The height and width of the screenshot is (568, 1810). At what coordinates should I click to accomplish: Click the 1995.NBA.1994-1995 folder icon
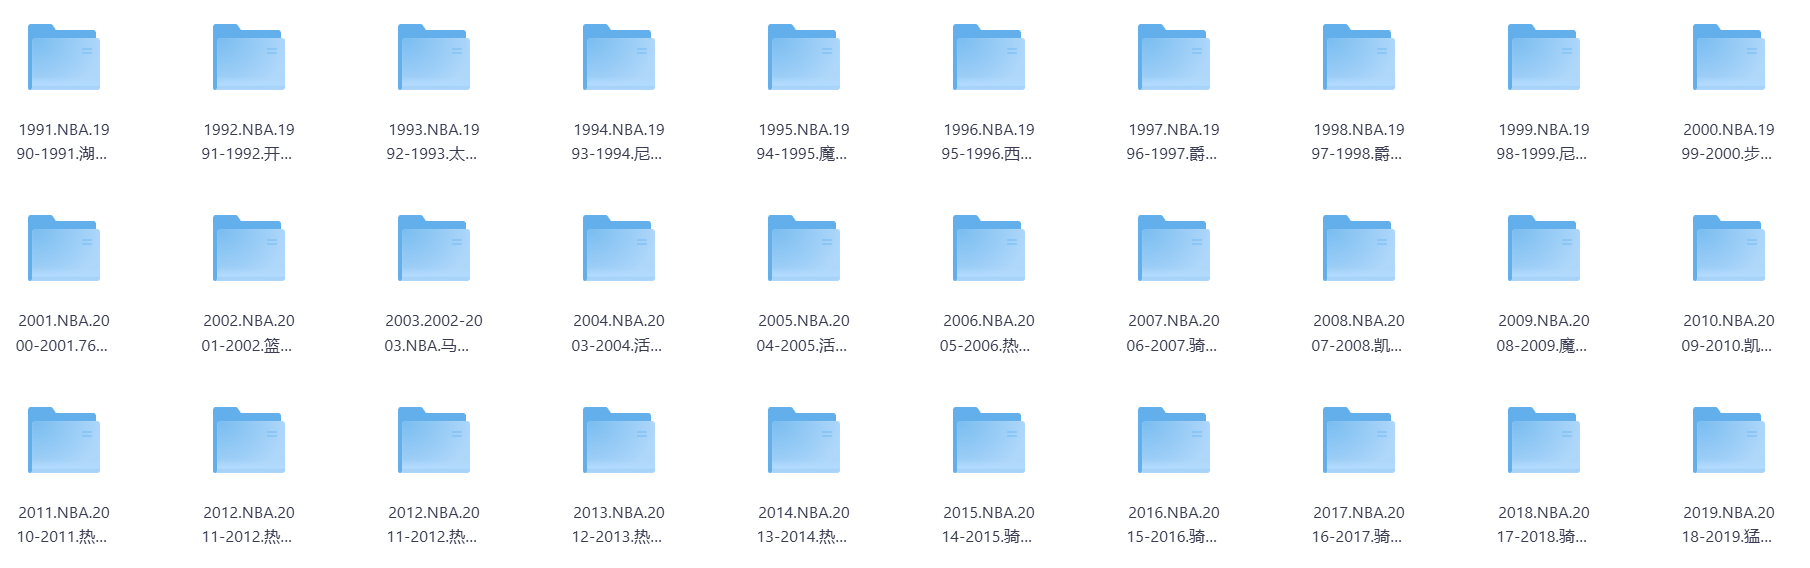(x=804, y=58)
